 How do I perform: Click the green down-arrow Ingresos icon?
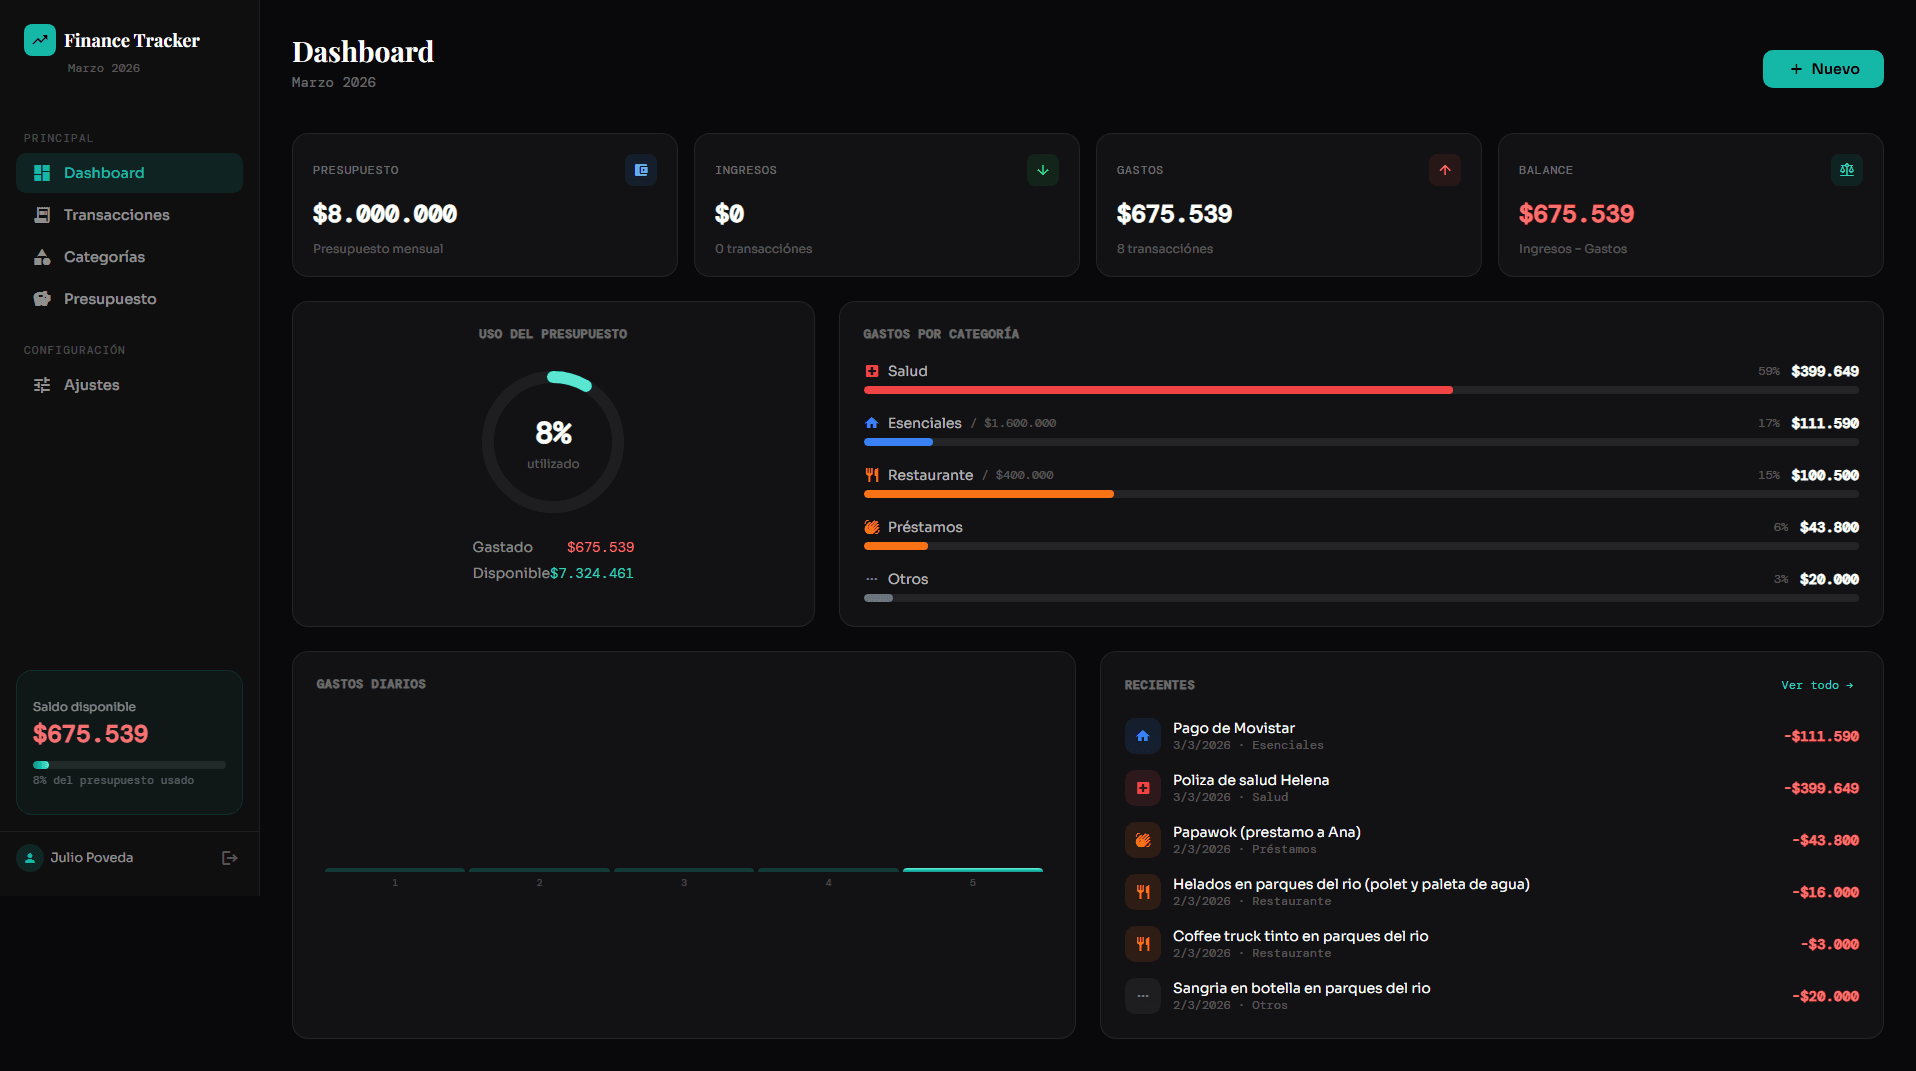point(1042,170)
